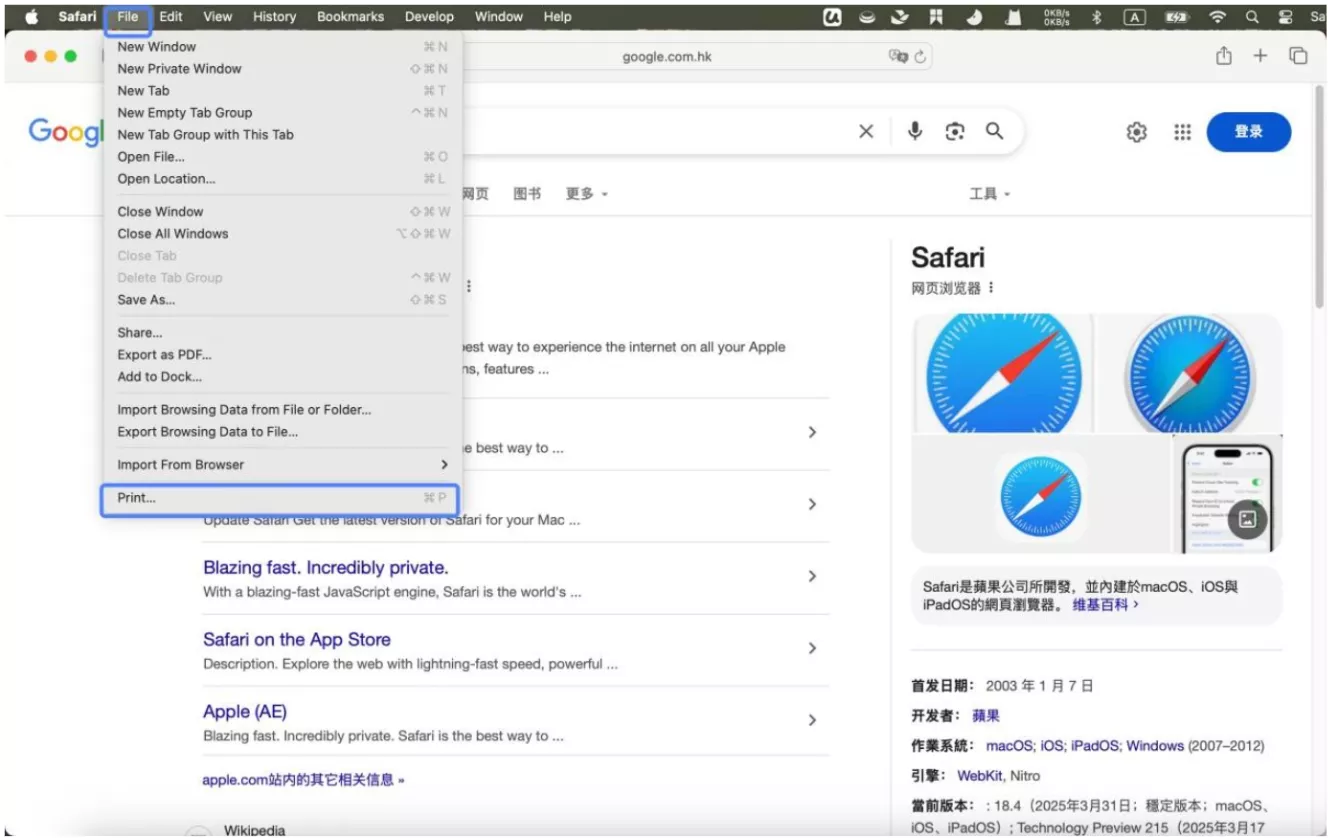Open the Bookmarks menu
This screenshot has width=1328, height=838.
click(350, 16)
